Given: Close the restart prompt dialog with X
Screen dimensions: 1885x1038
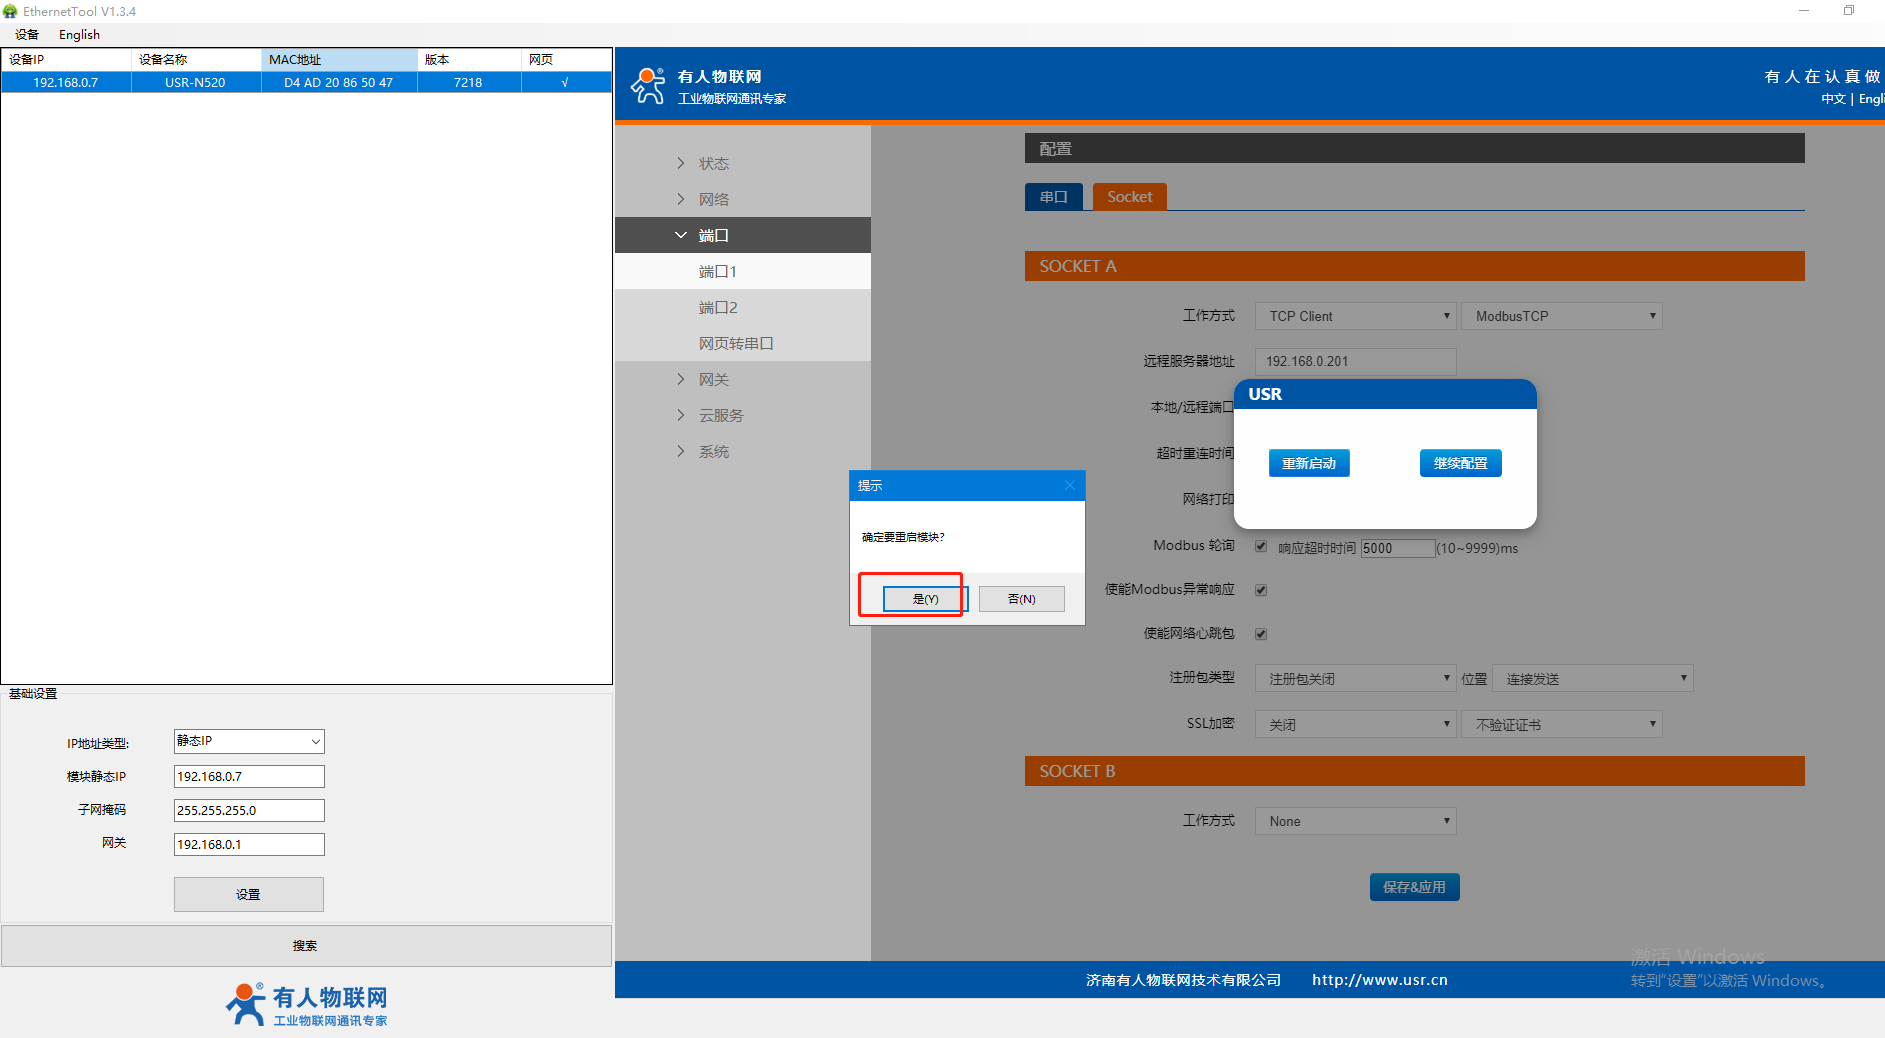Looking at the screenshot, I should click(1069, 486).
